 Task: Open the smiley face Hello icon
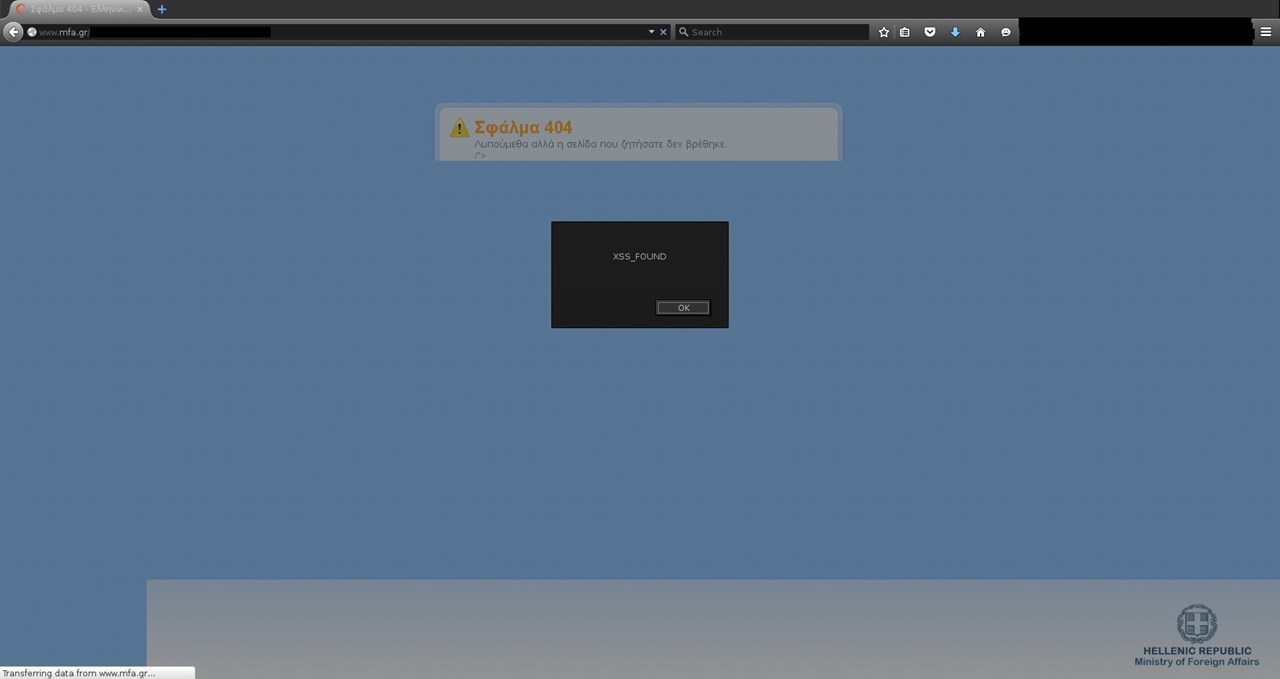[x=1005, y=32]
